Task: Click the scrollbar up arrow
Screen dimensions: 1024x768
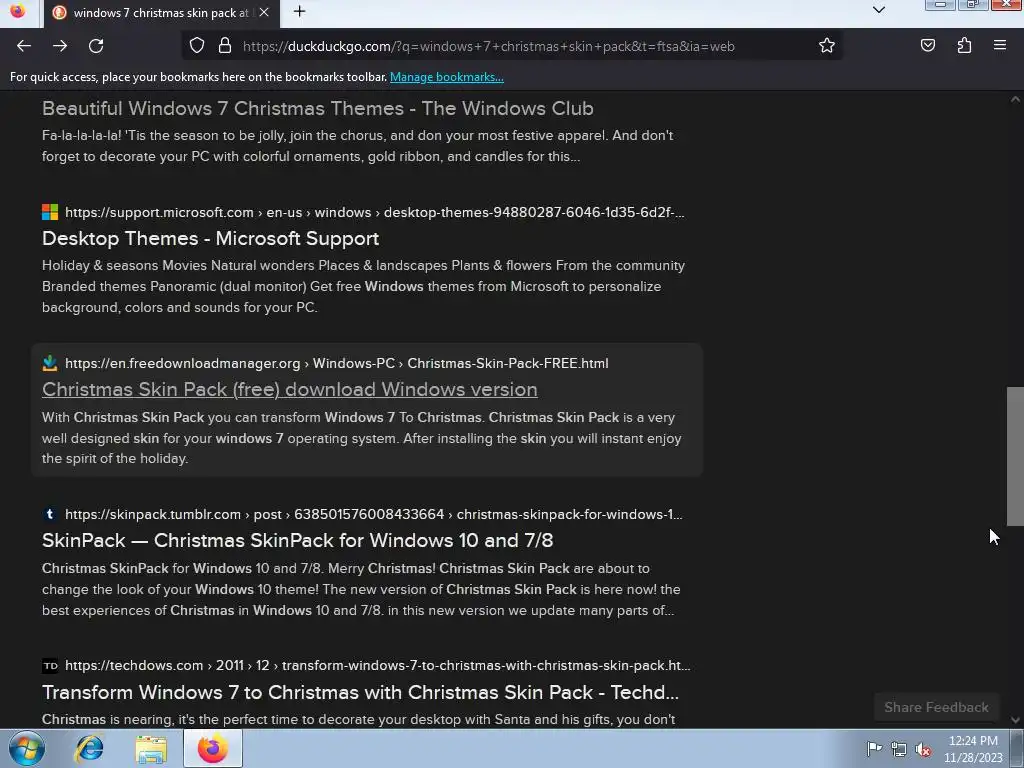Action: (1015, 99)
